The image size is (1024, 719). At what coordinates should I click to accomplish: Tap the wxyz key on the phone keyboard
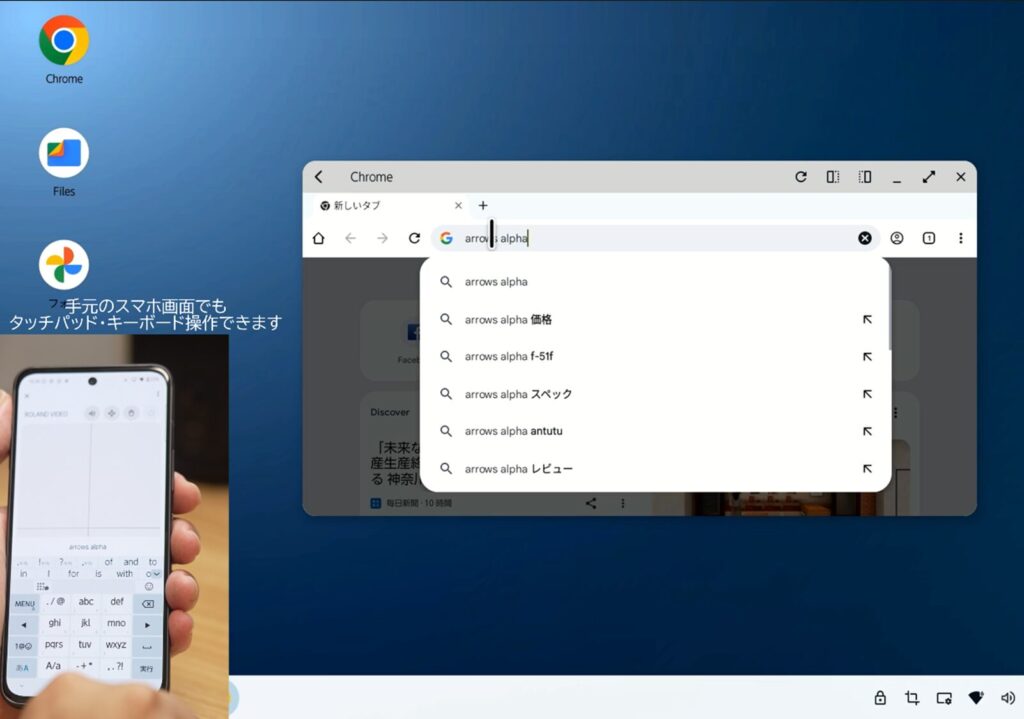coord(116,645)
